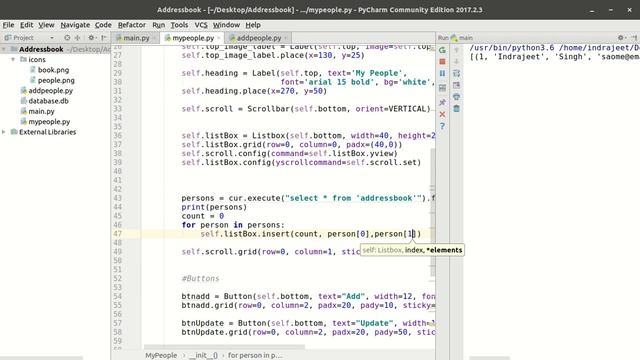Open Run panel settings gear
The image size is (640, 360).
point(621,38)
